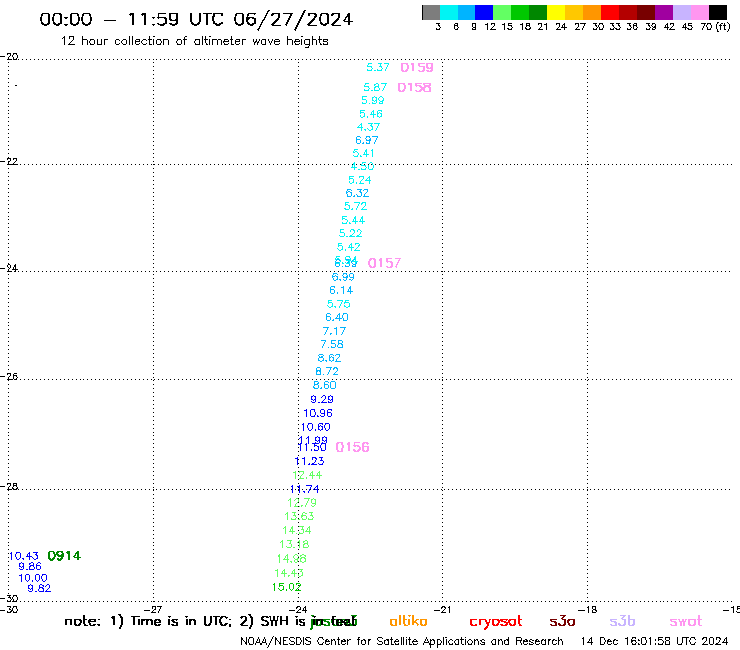Select the 9.82 reading

[39, 588]
